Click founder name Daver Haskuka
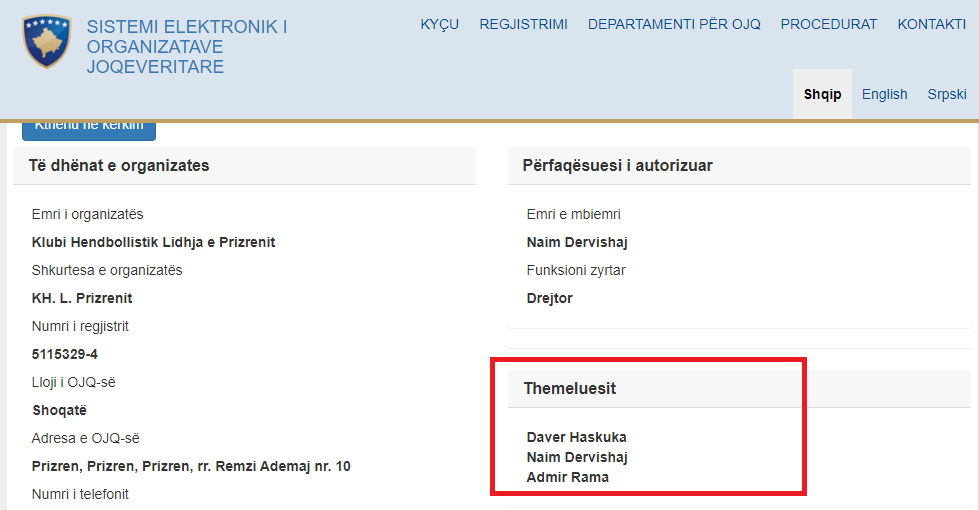 [x=576, y=437]
